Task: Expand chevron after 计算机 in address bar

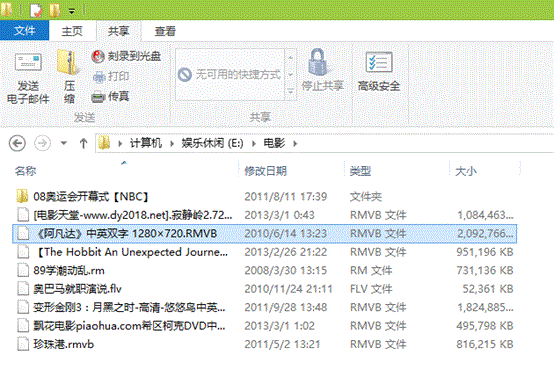Action: [x=172, y=144]
